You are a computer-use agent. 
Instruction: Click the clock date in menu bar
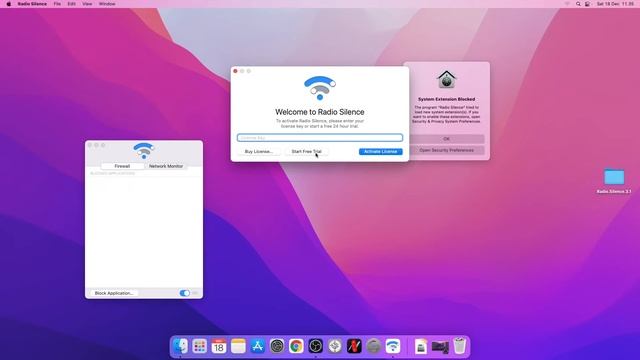pyautogui.click(x=615, y=4)
